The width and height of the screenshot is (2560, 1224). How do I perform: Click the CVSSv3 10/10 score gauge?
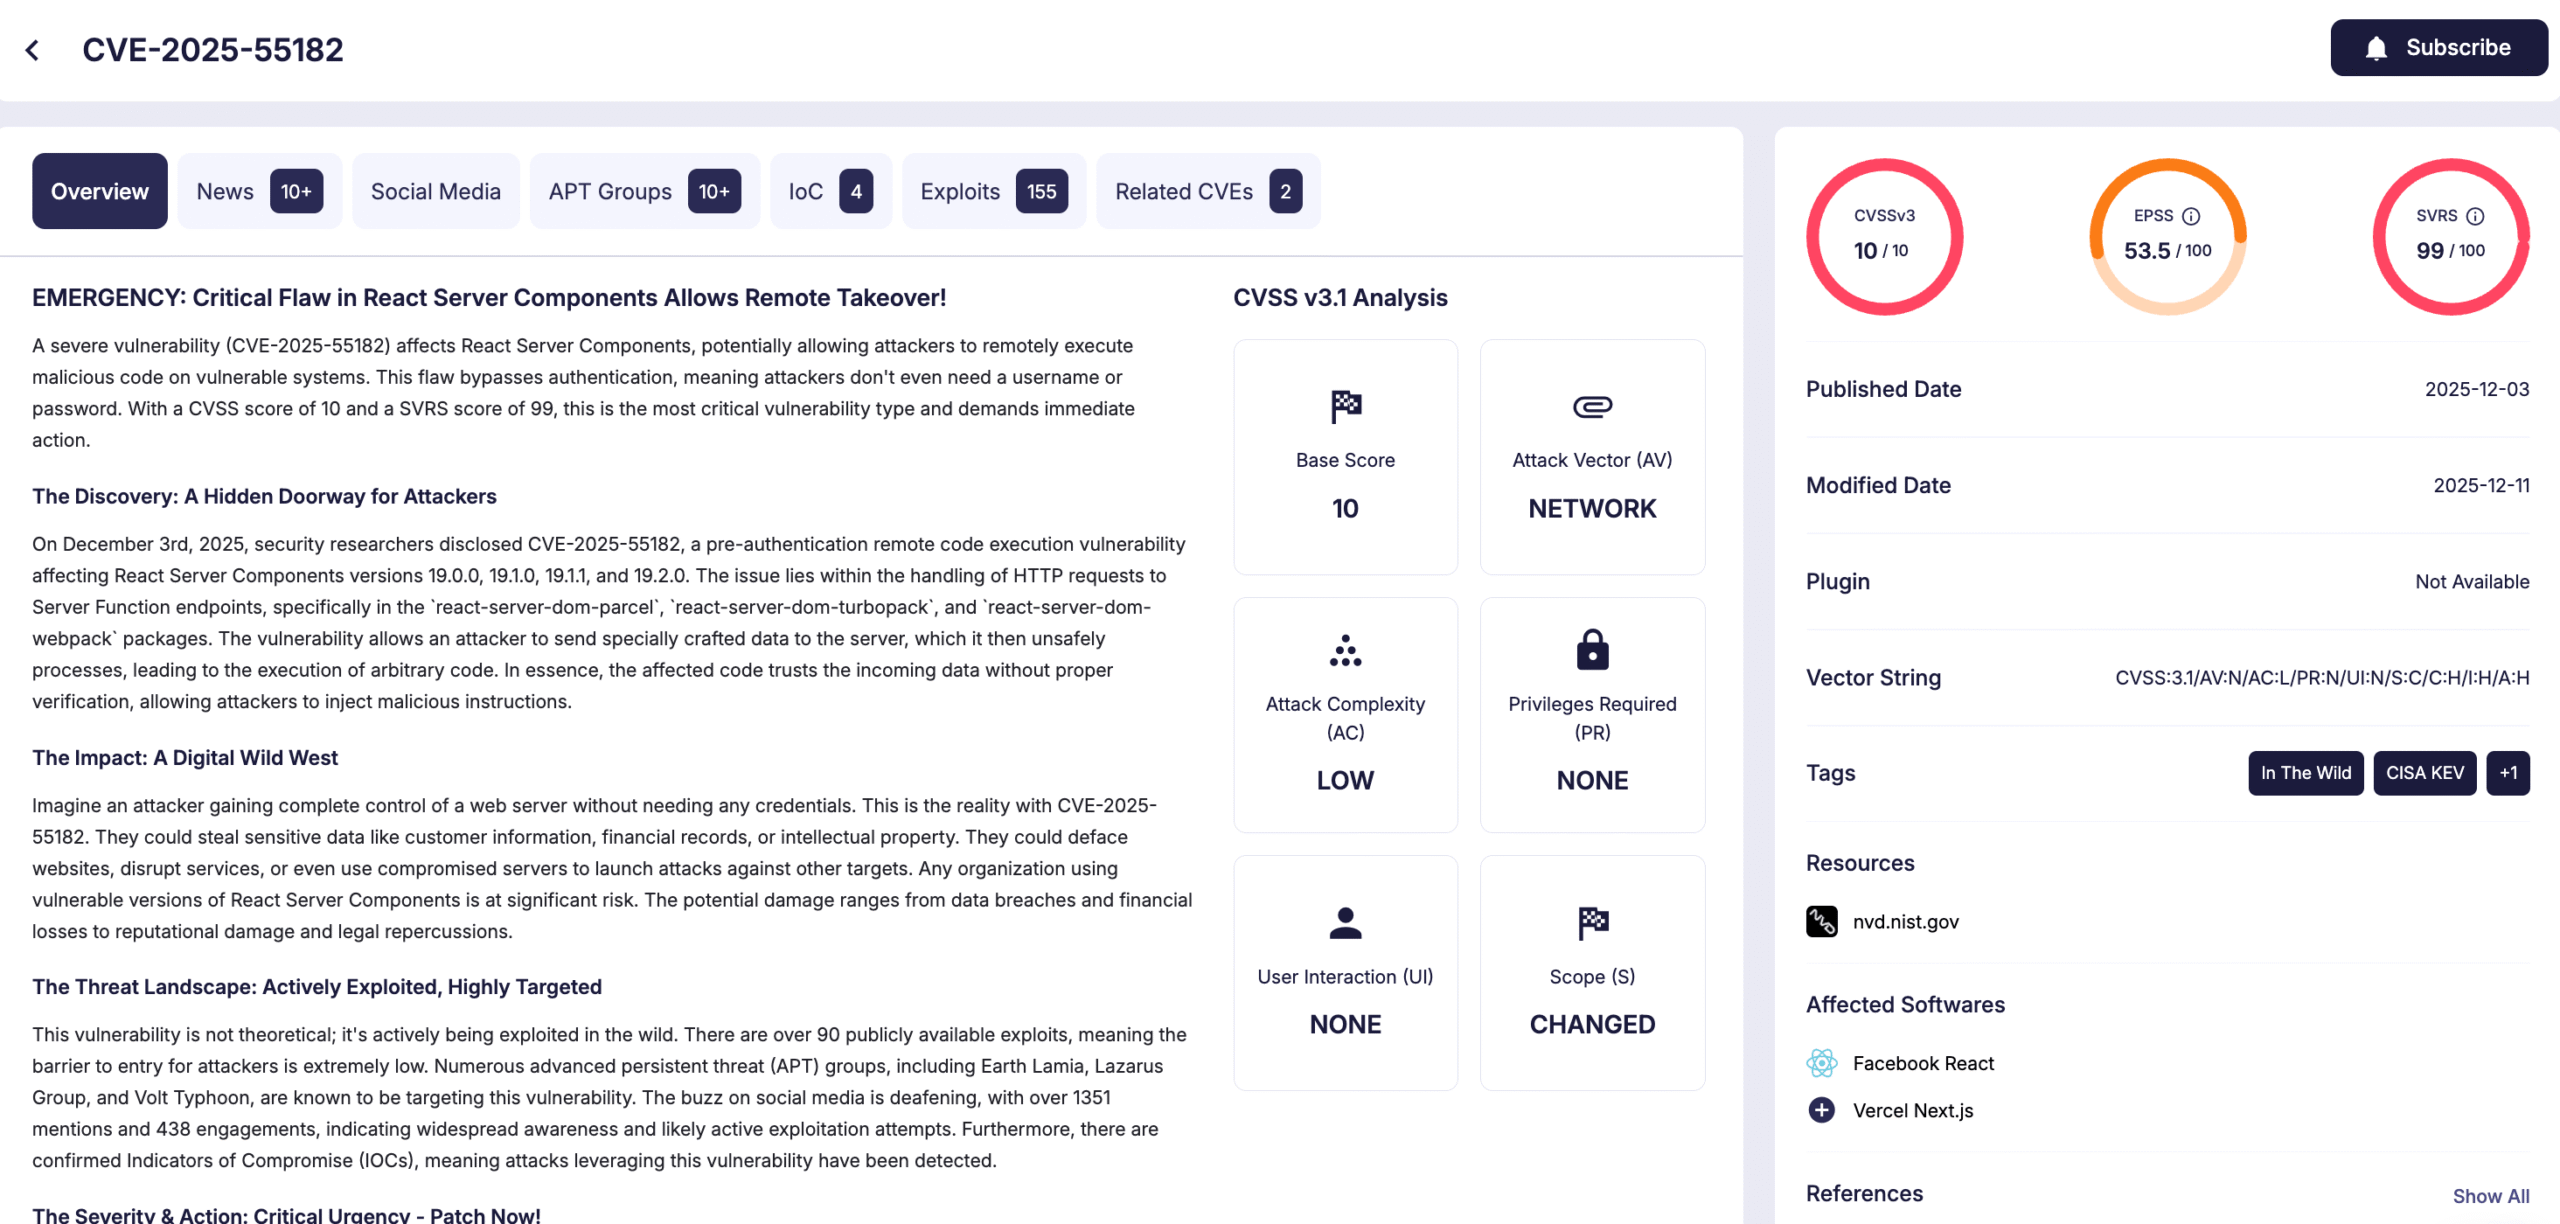(x=1884, y=237)
